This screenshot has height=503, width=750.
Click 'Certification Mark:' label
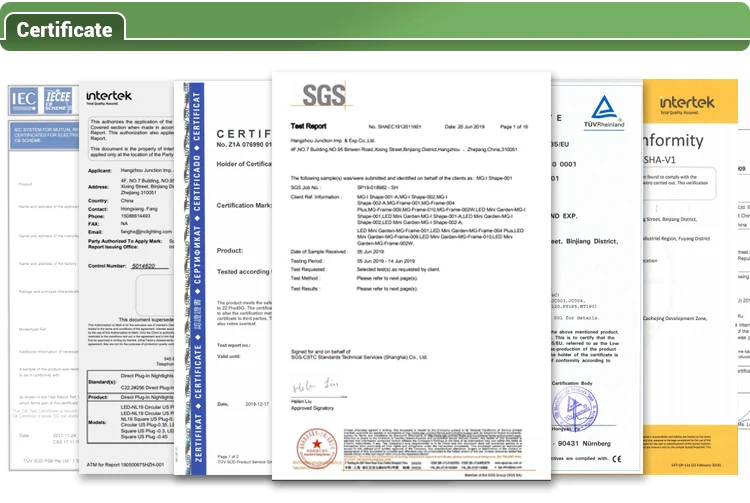point(244,205)
